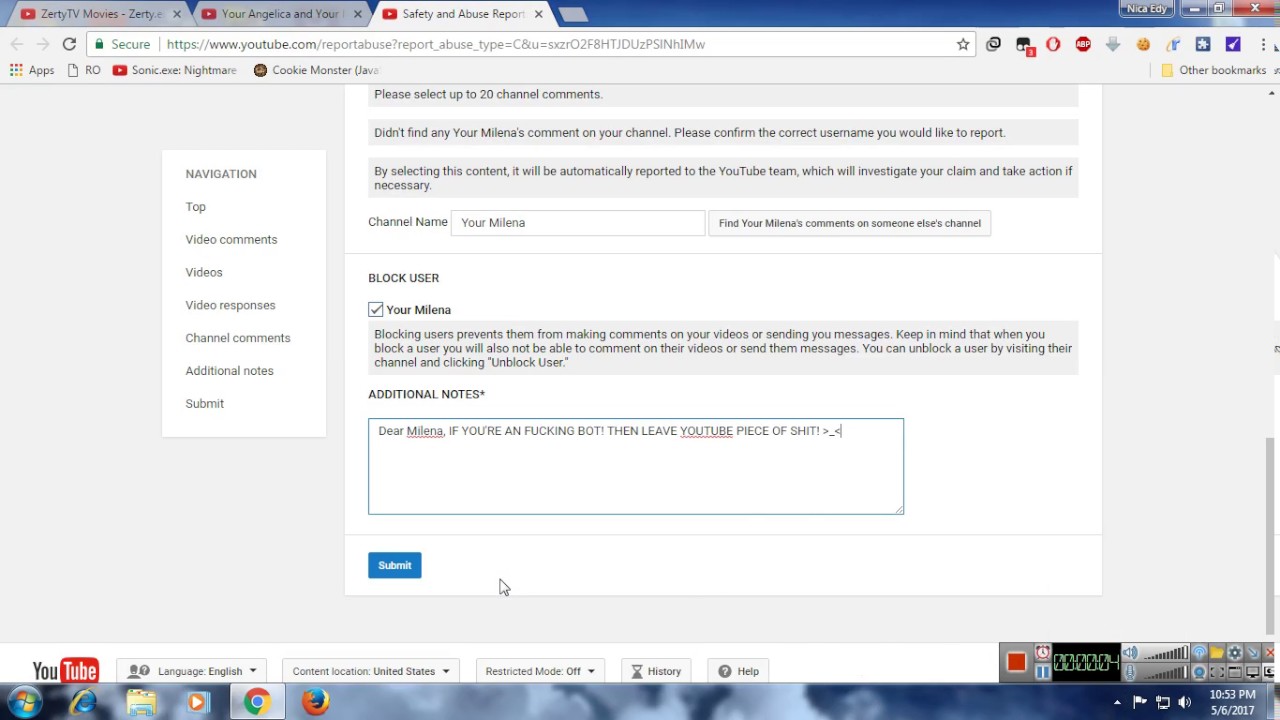The image size is (1280, 720).
Task: Mute the recorder microphone icon
Action: 1130,672
